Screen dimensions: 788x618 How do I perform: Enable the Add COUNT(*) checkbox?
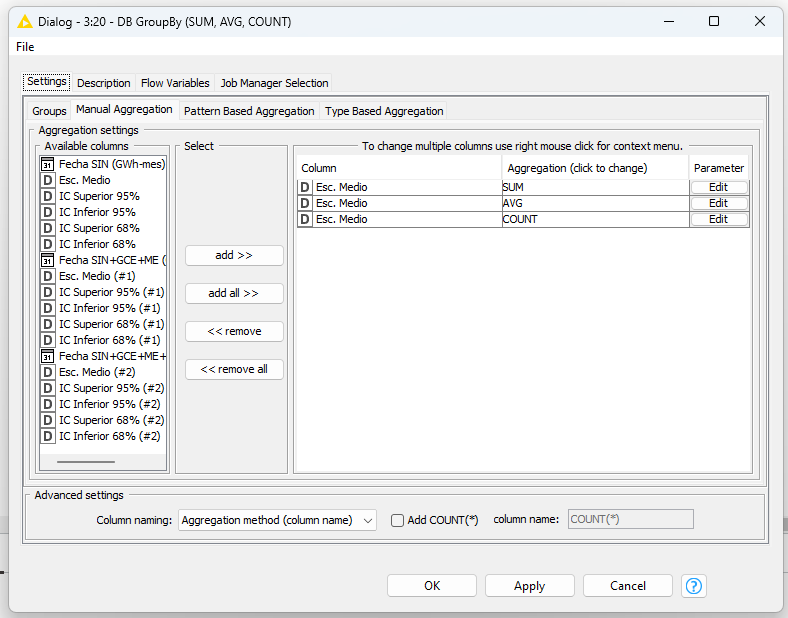pyautogui.click(x=397, y=520)
